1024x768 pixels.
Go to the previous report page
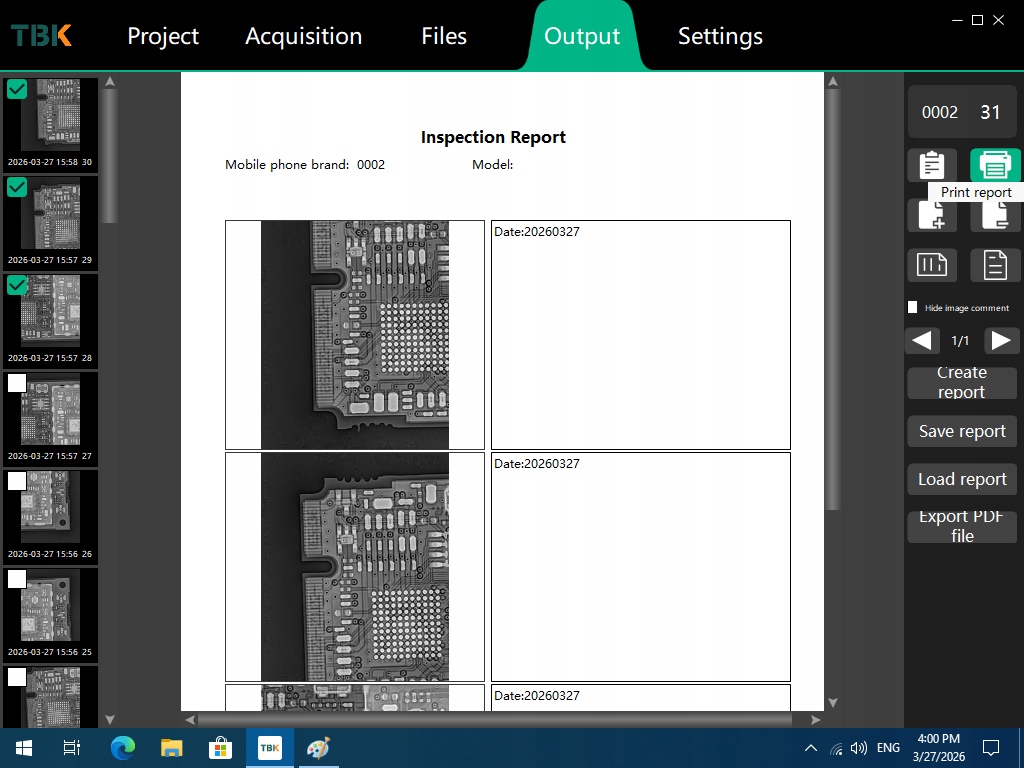[923, 341]
